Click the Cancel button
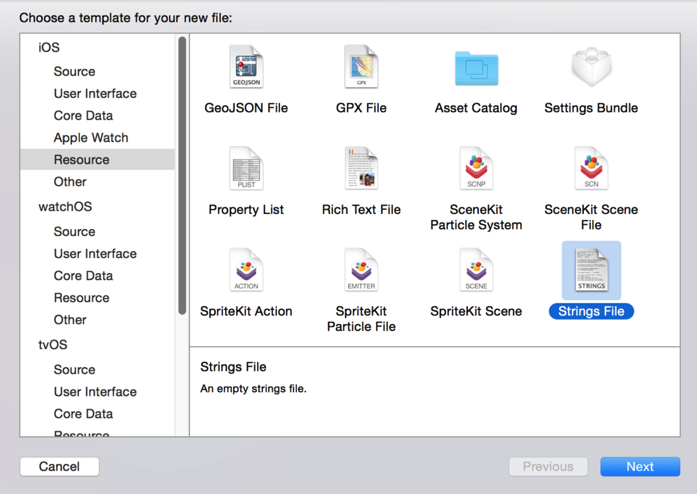The width and height of the screenshot is (697, 494). (60, 466)
